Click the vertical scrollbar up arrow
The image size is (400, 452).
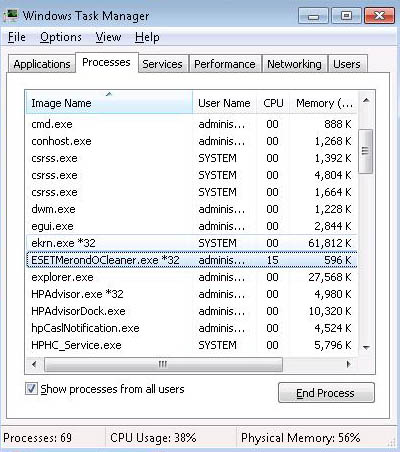click(366, 100)
